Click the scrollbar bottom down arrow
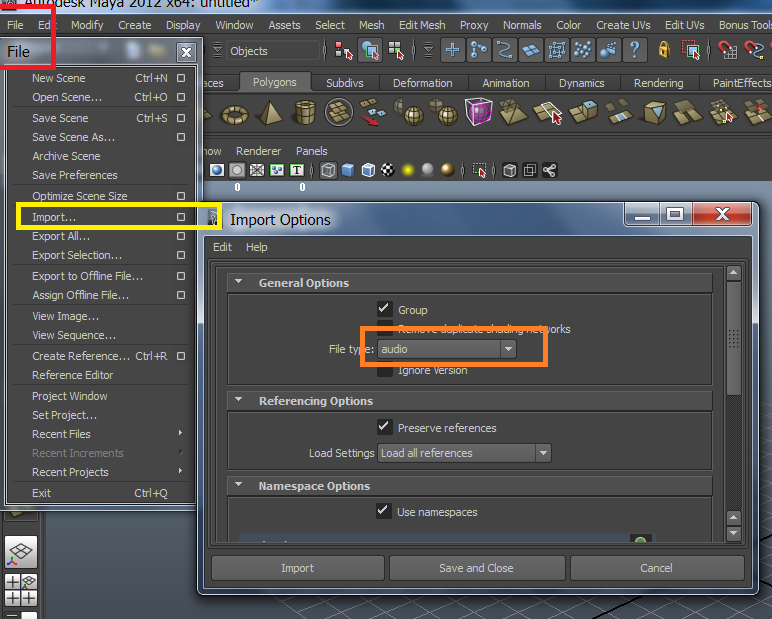The width and height of the screenshot is (772, 619). 734,533
